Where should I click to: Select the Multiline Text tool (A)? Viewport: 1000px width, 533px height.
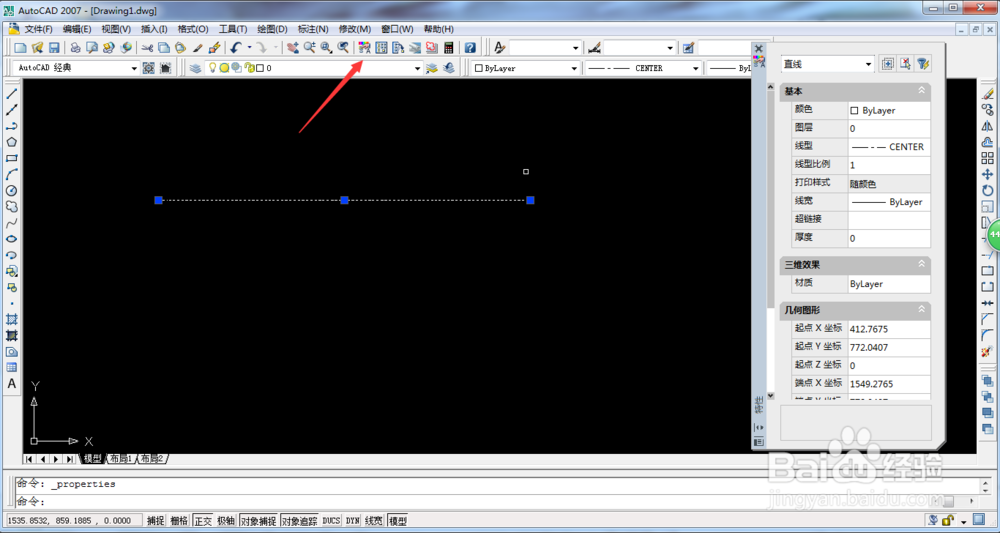coord(11,384)
